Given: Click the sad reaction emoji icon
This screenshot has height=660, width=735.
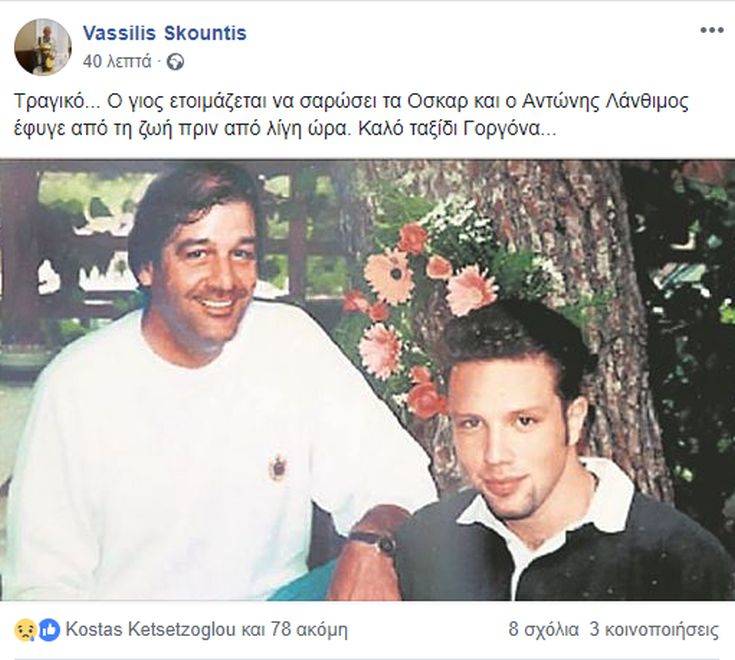Looking at the screenshot, I should 23,630.
